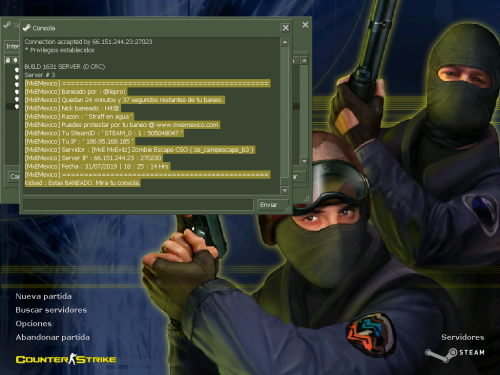Open the Servidores link above the Steam logo
500x375 pixels.
(x=463, y=337)
